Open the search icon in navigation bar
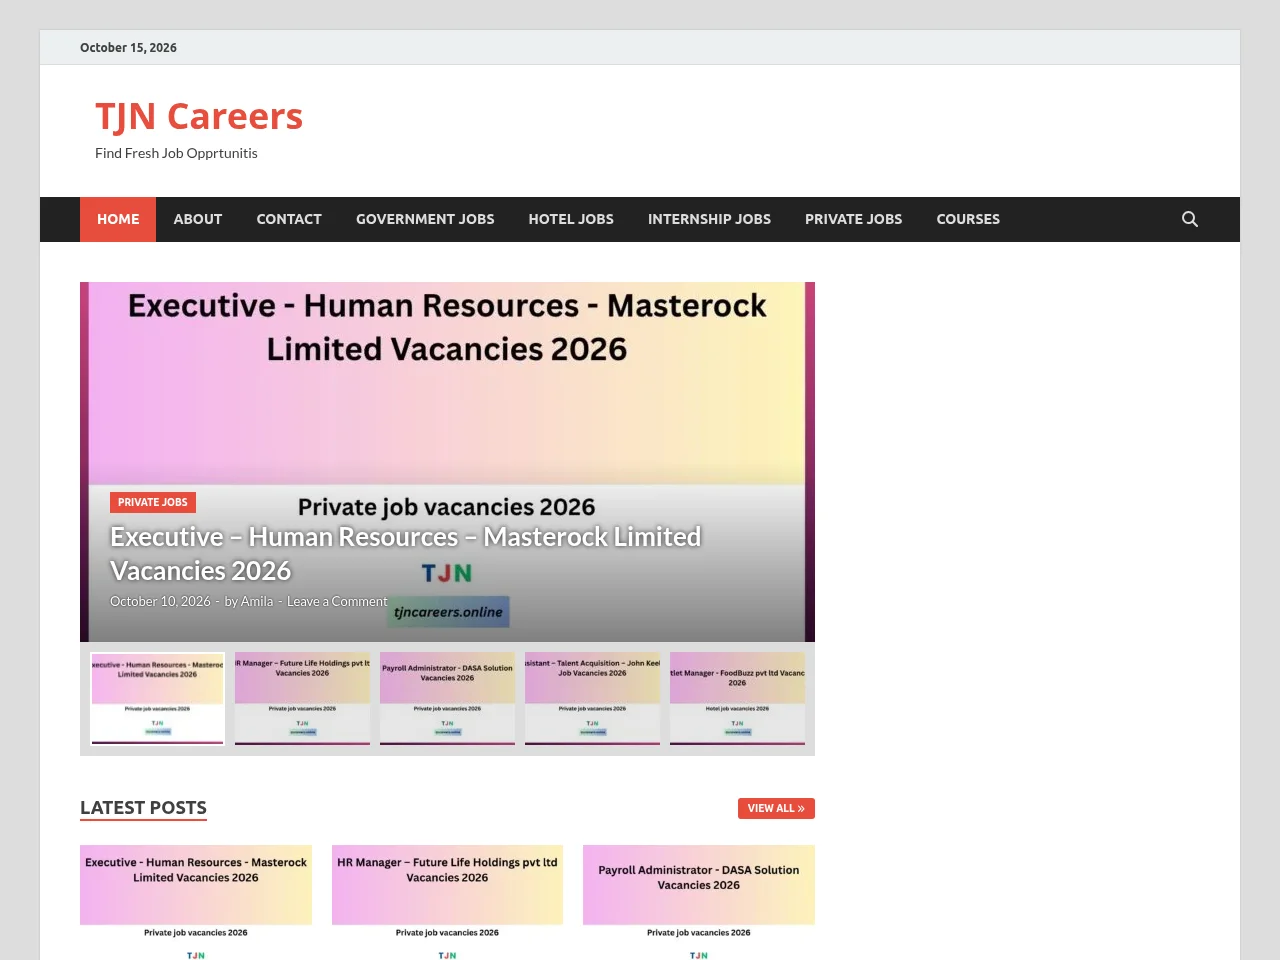Image resolution: width=1280 pixels, height=960 pixels. pos(1190,219)
